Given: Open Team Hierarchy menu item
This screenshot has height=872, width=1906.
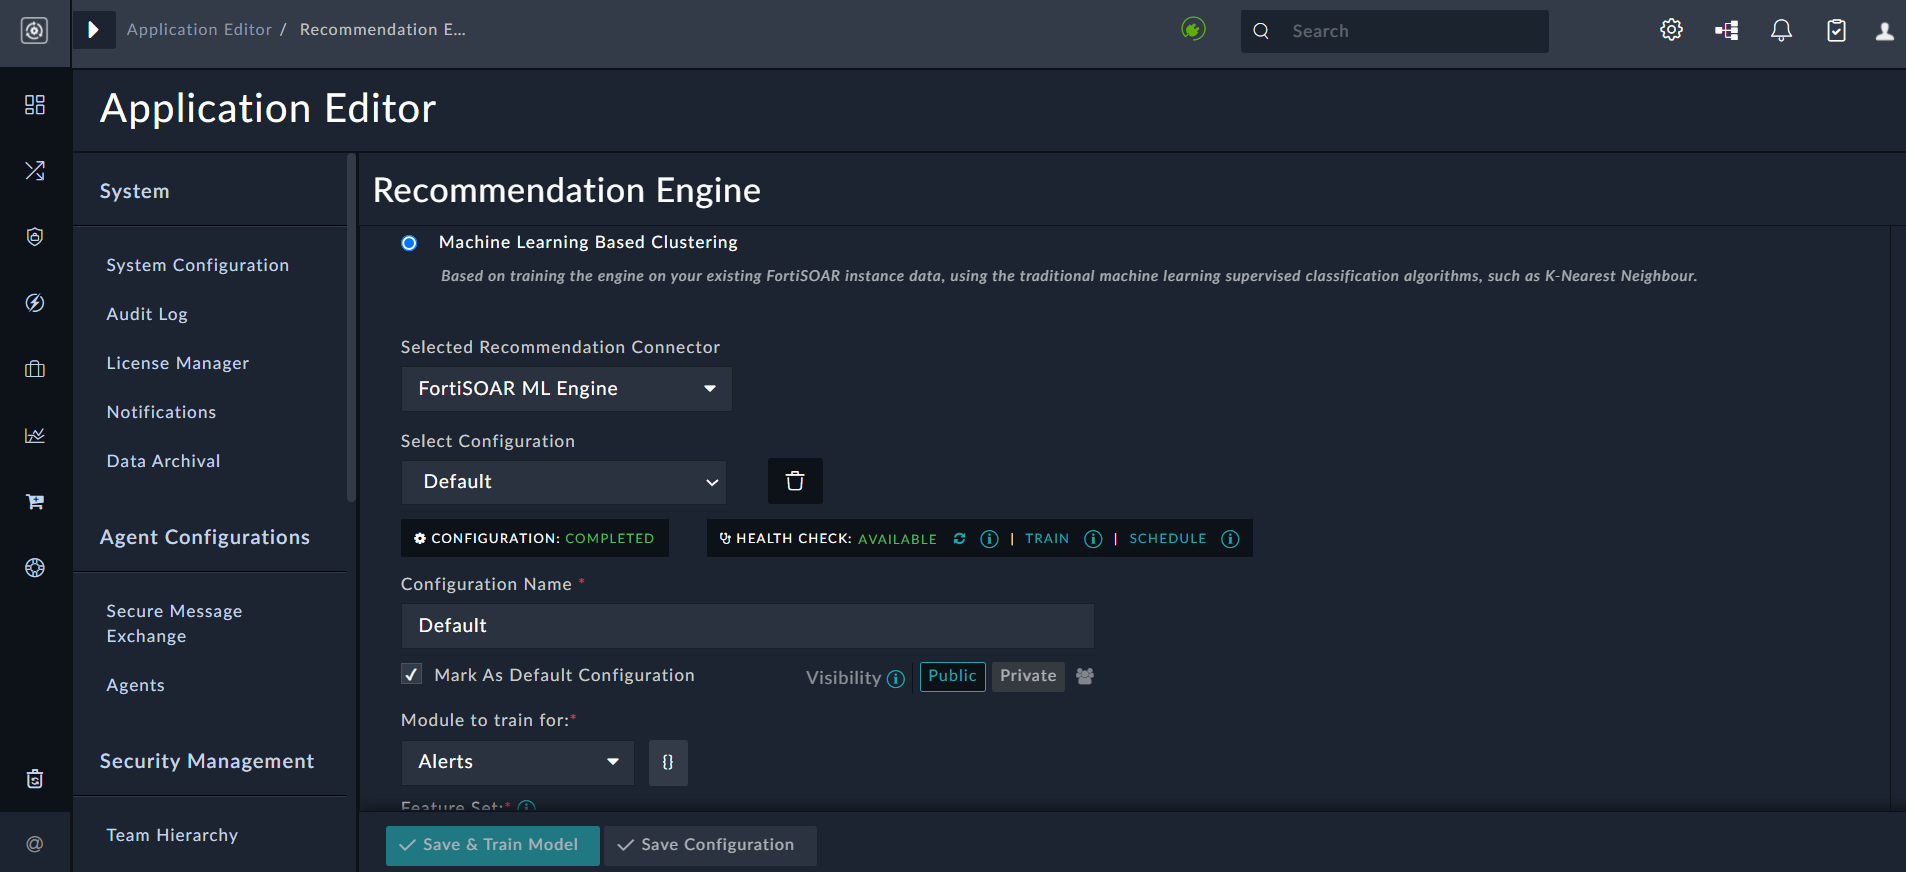Looking at the screenshot, I should [x=172, y=835].
